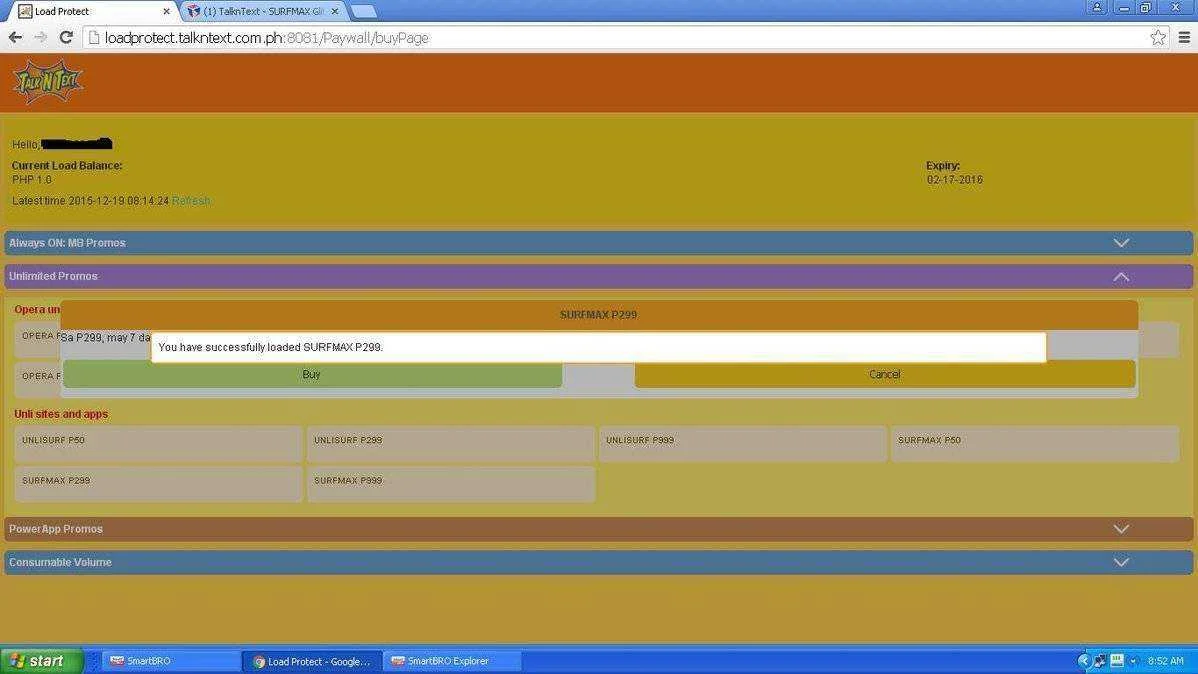Click the SURFMAX P299 dialog header
Image resolution: width=1198 pixels, height=674 pixels.
pyautogui.click(x=599, y=315)
